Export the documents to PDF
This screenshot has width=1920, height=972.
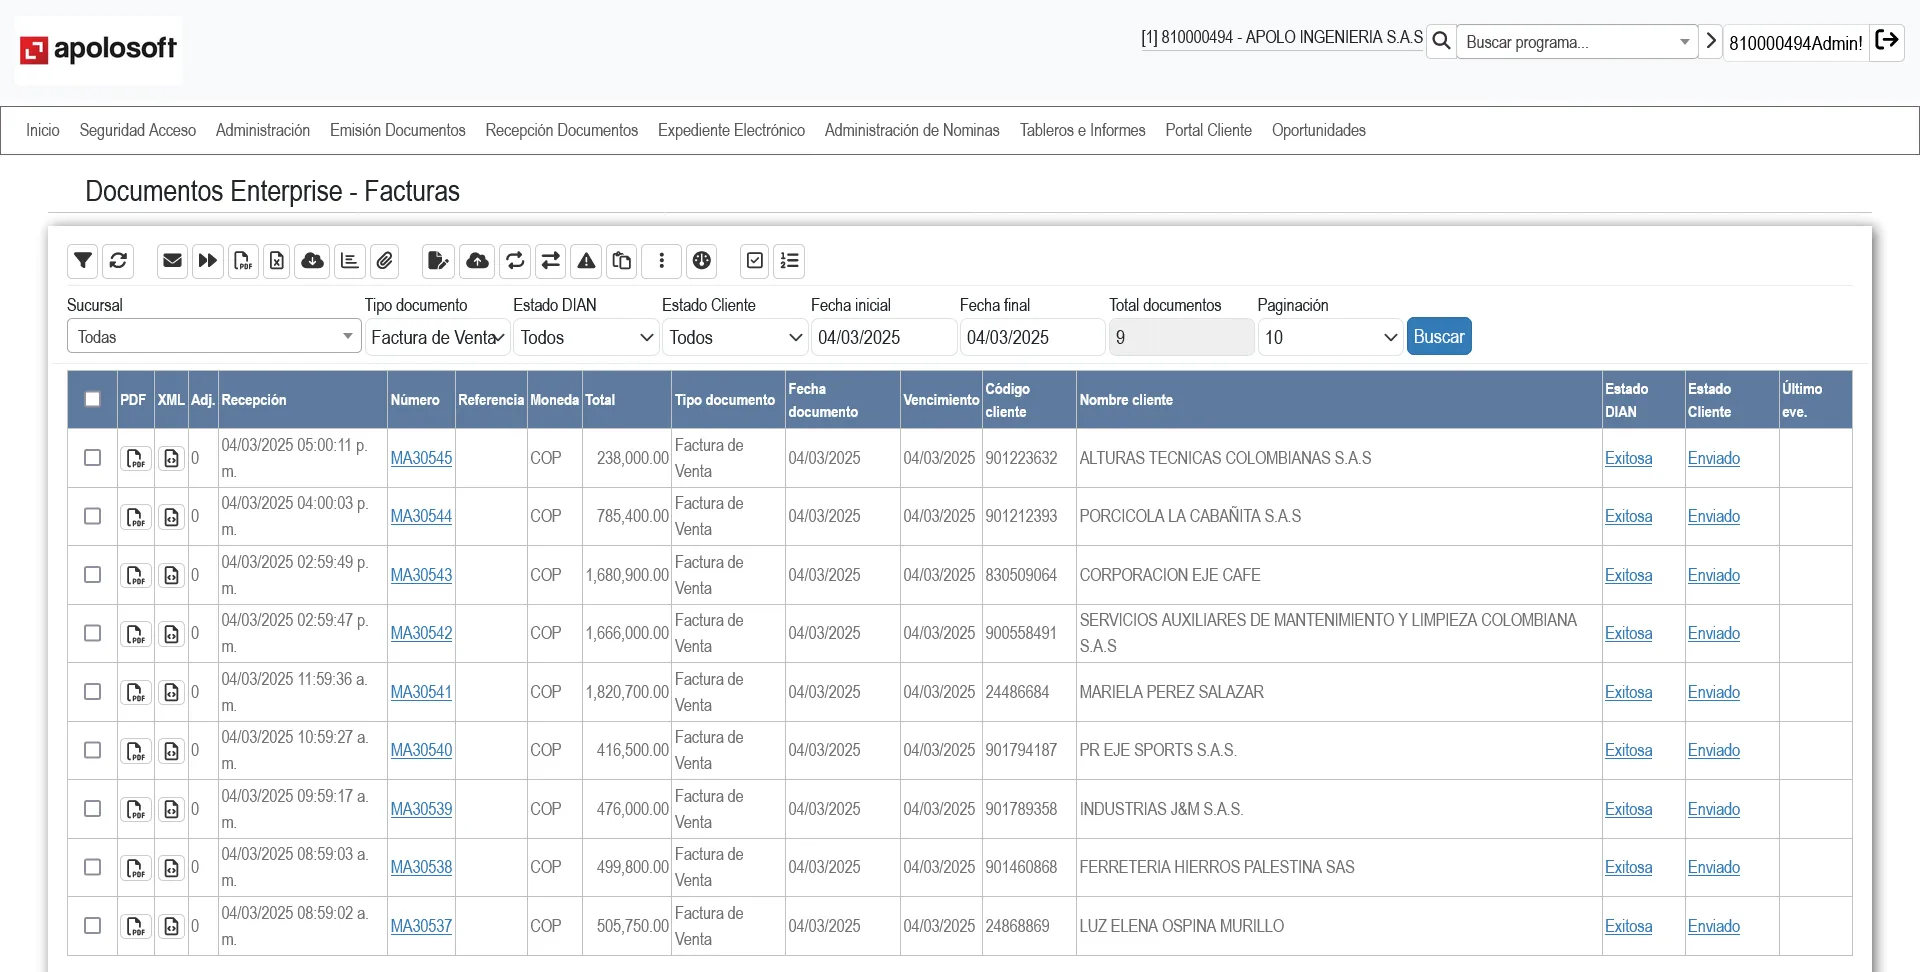tap(243, 261)
